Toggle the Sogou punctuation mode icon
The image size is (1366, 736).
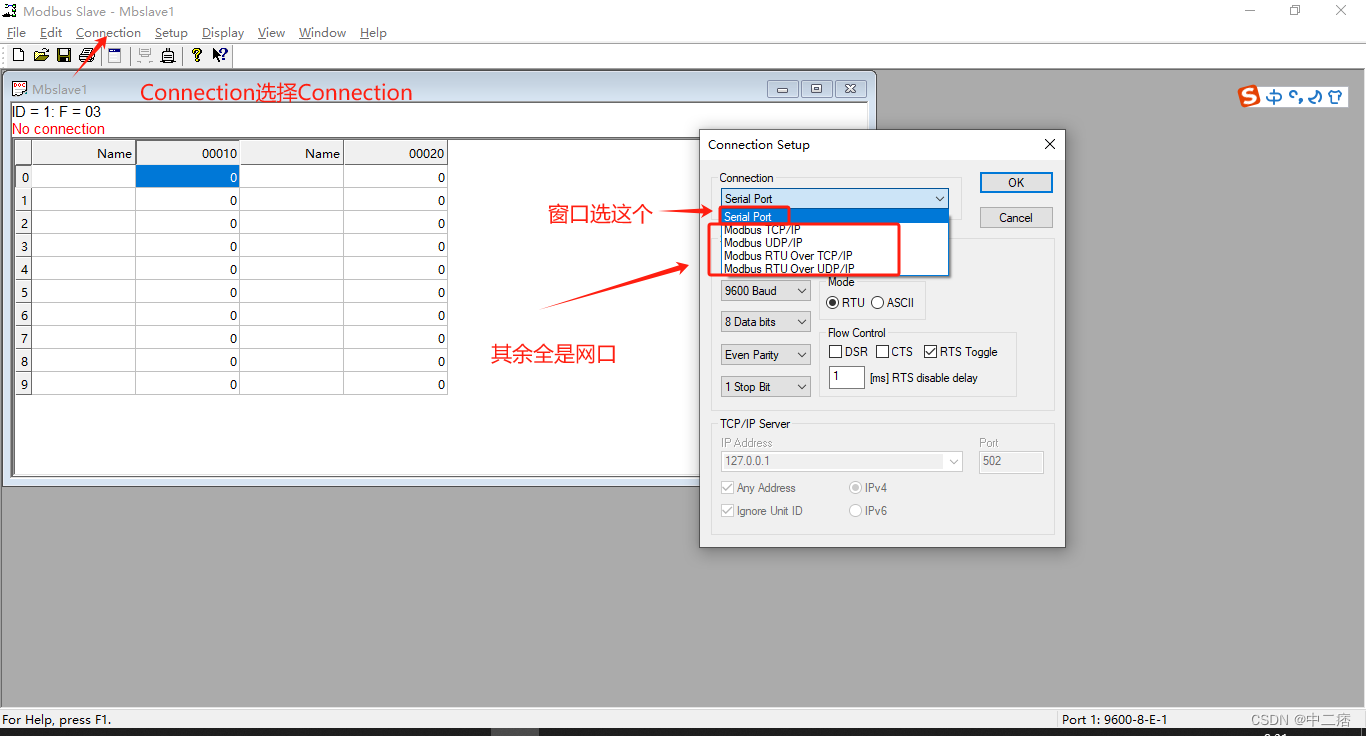1295,97
